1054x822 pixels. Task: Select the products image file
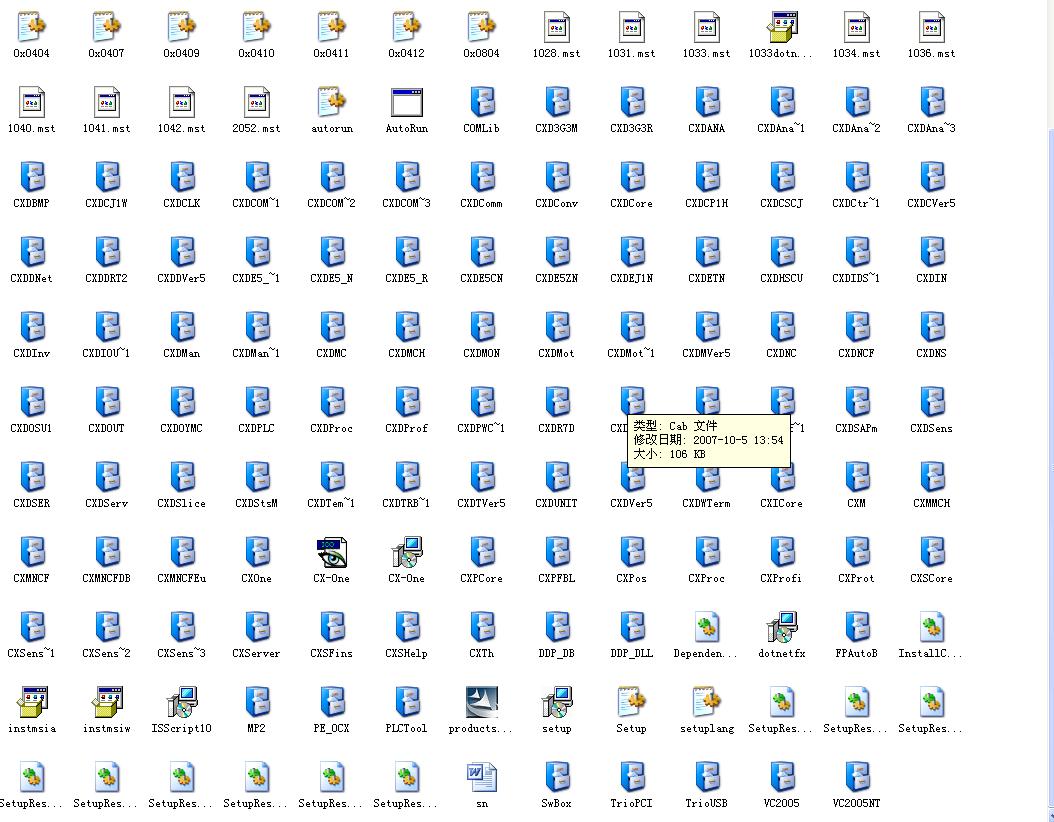click(x=481, y=703)
